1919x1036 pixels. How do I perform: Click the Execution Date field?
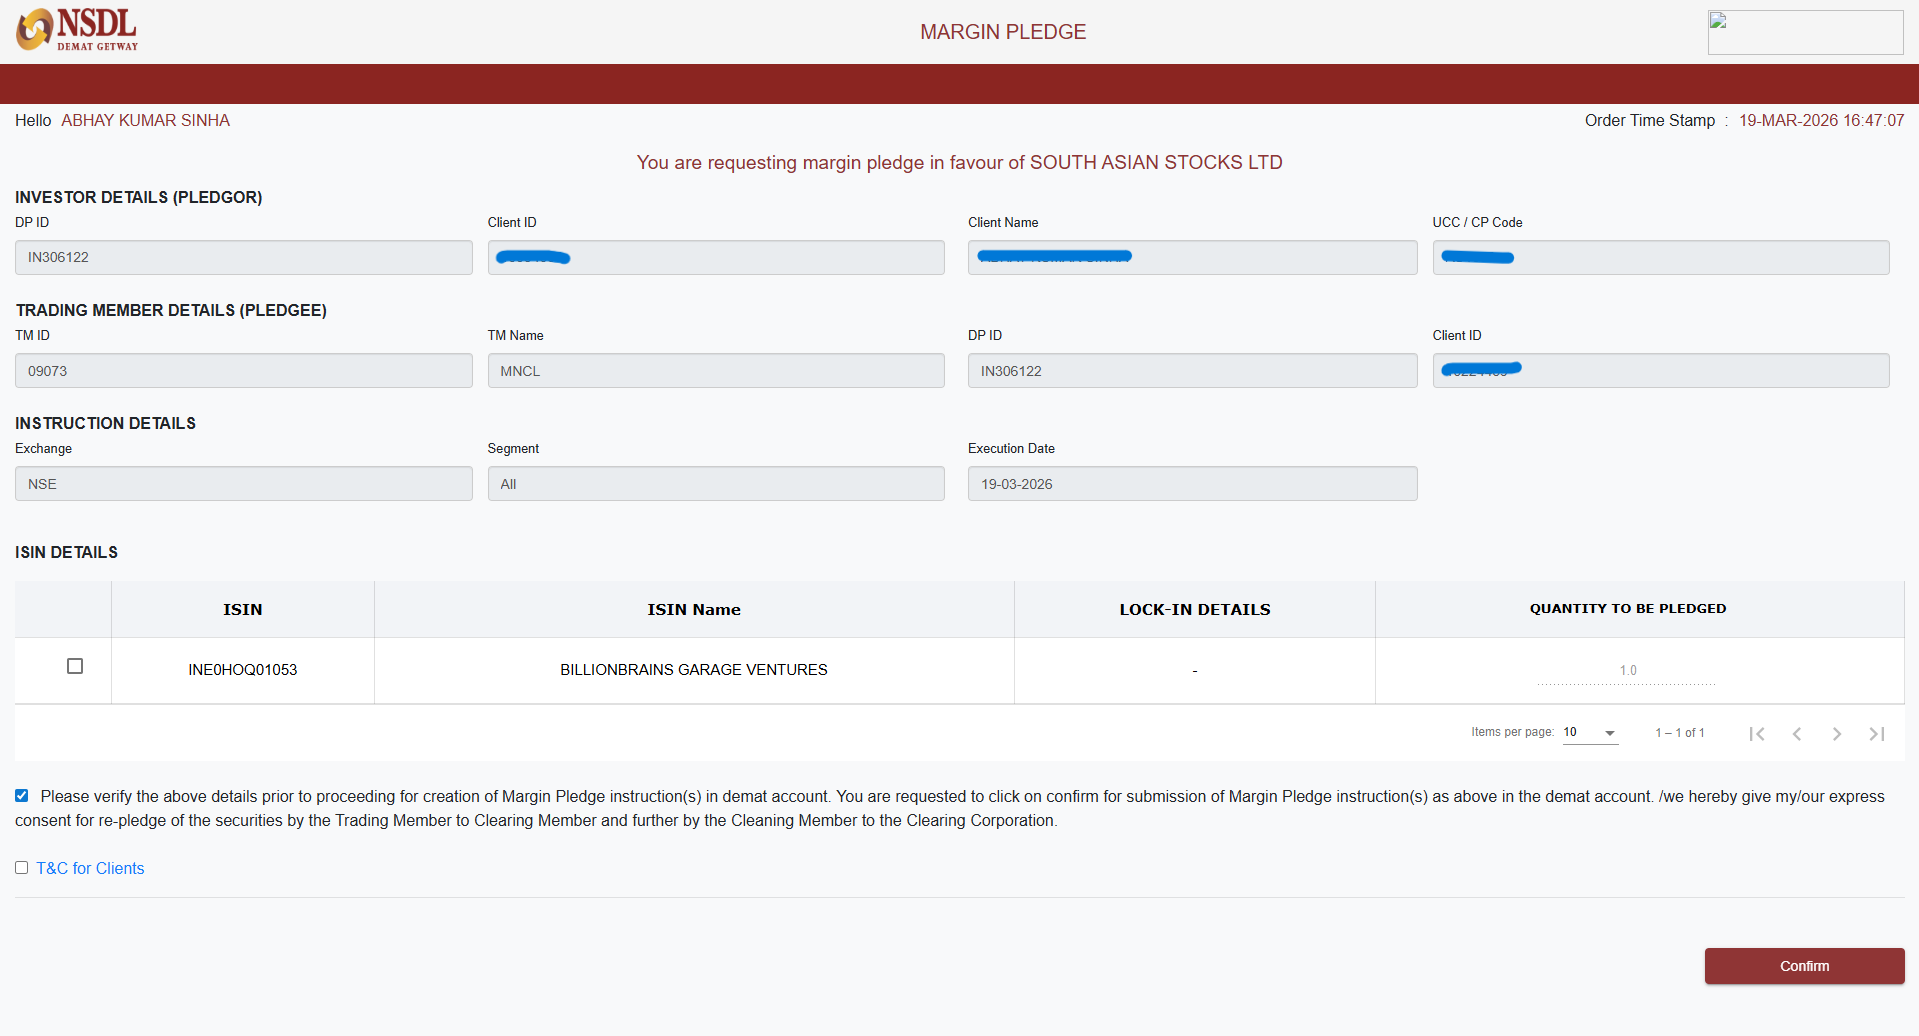(1191, 484)
